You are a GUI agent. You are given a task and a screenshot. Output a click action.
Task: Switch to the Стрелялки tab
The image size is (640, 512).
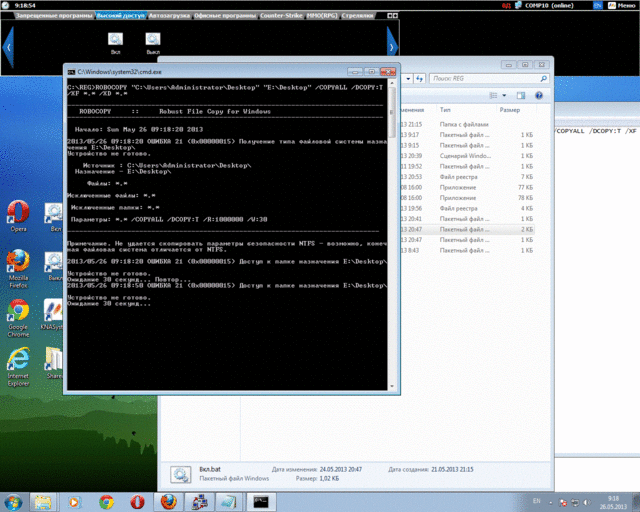[x=358, y=16]
